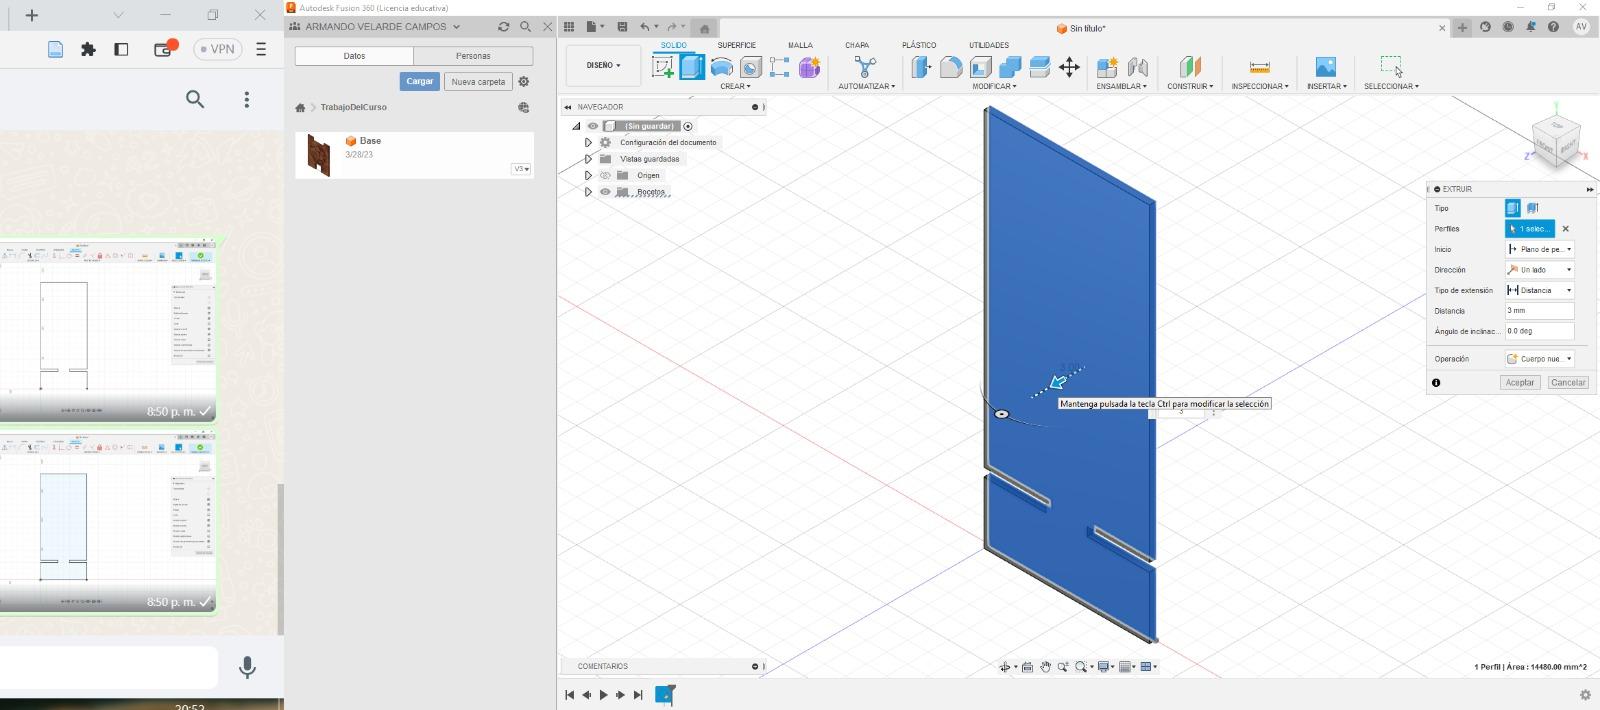Activate the Move/Copy arrows tool
Viewport: 1600px width, 710px height.
click(1069, 67)
